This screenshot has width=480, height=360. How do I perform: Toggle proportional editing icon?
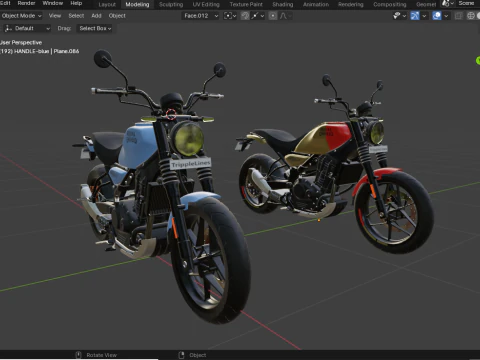coord(273,16)
